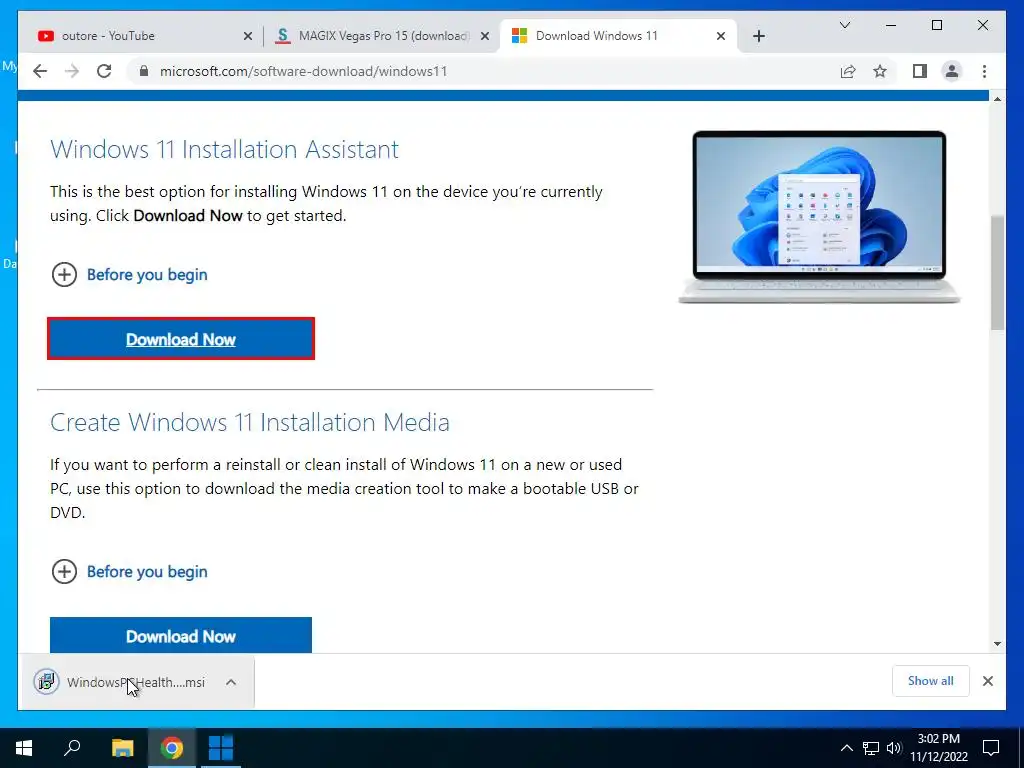Download Now for Installation Media
The width and height of the screenshot is (1024, 768).
[x=181, y=635]
